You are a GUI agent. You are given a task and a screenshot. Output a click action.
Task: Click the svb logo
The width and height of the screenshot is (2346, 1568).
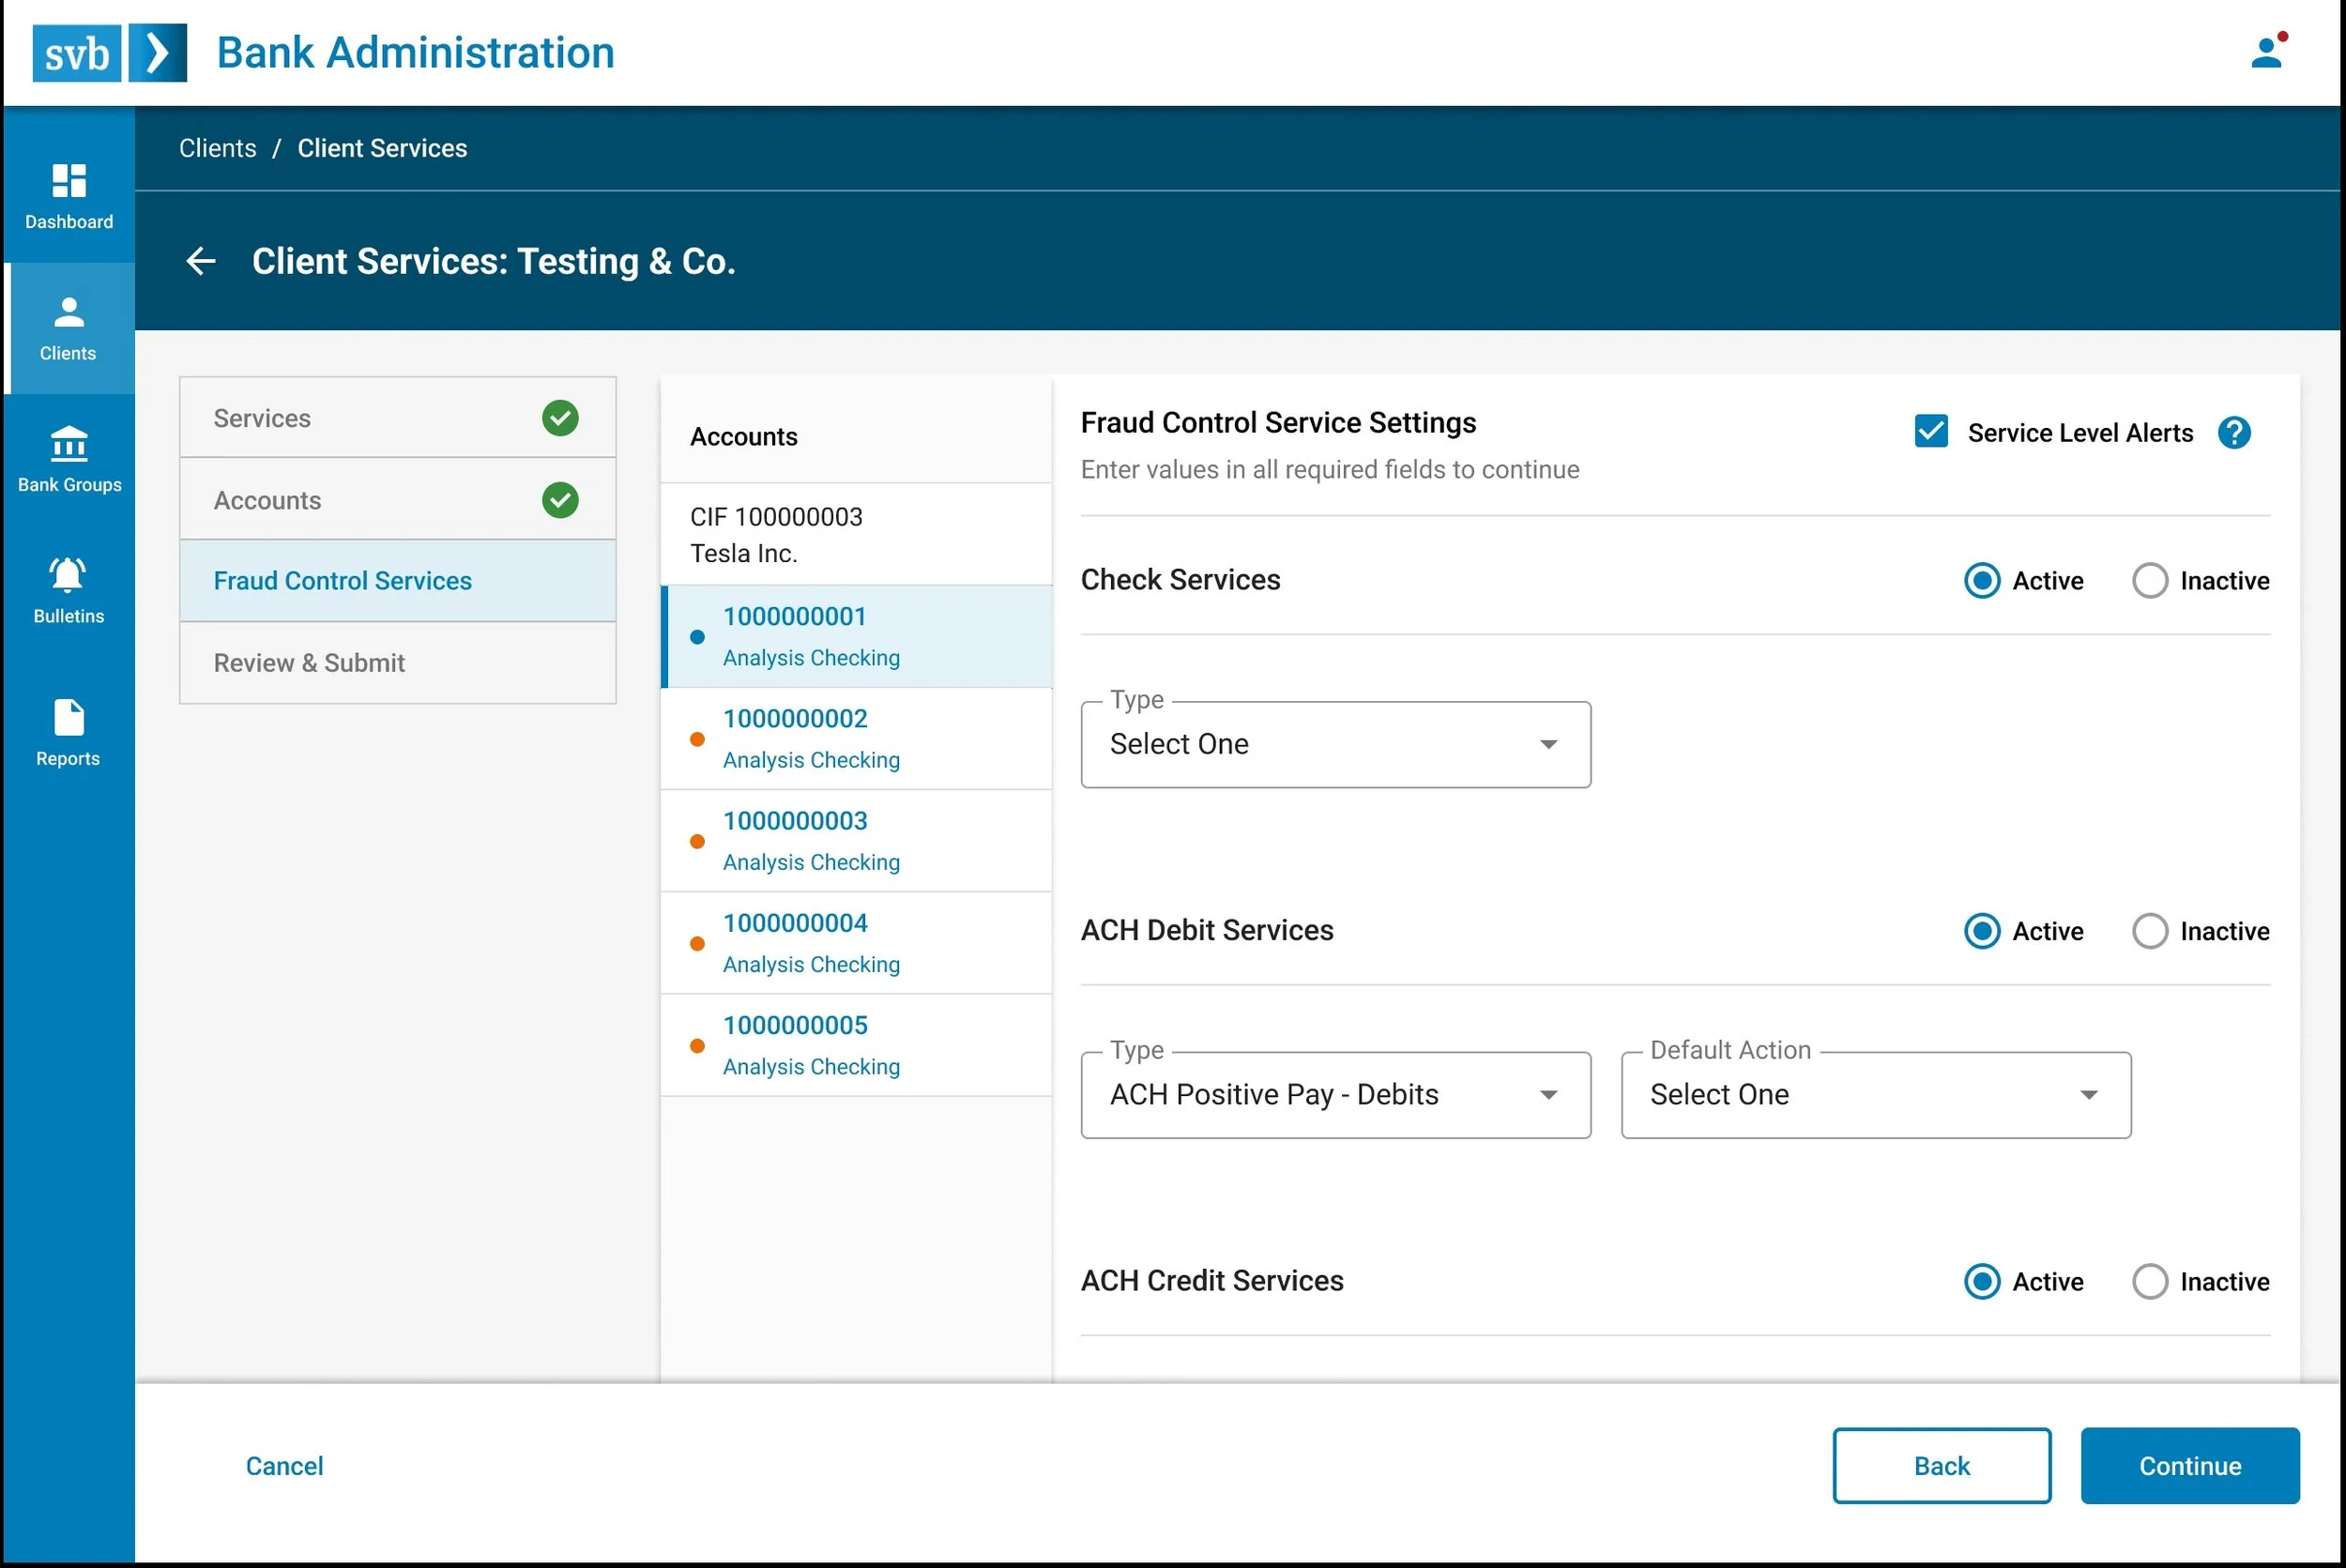109,53
